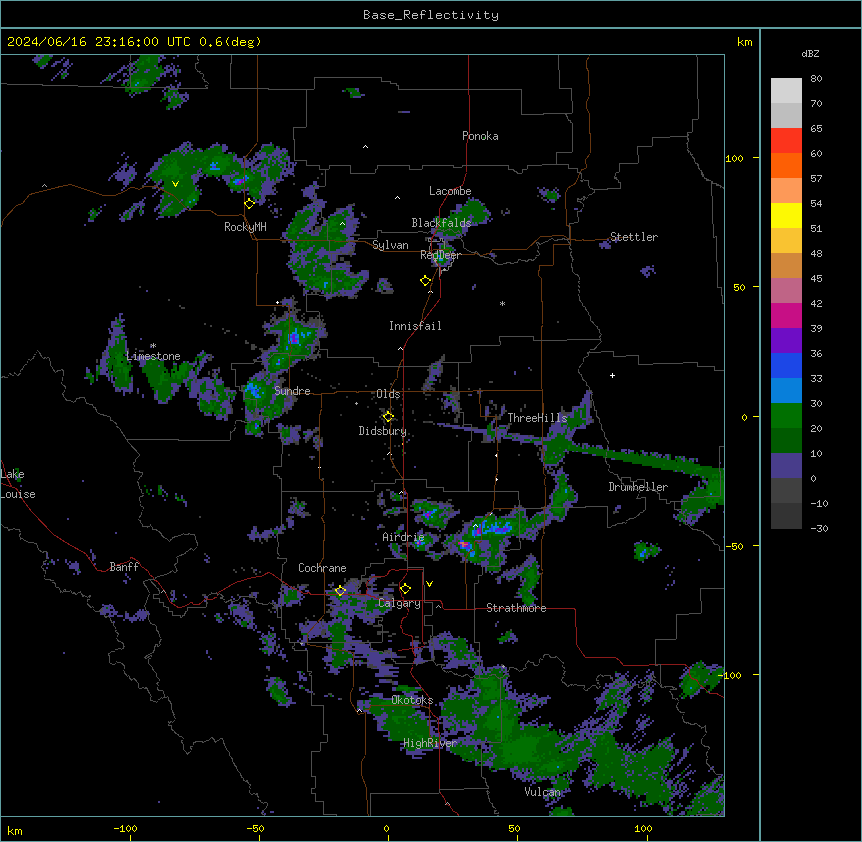The height and width of the screenshot is (842, 862).
Task: Click the asterisk marker east of Innisfail
Action: point(502,303)
